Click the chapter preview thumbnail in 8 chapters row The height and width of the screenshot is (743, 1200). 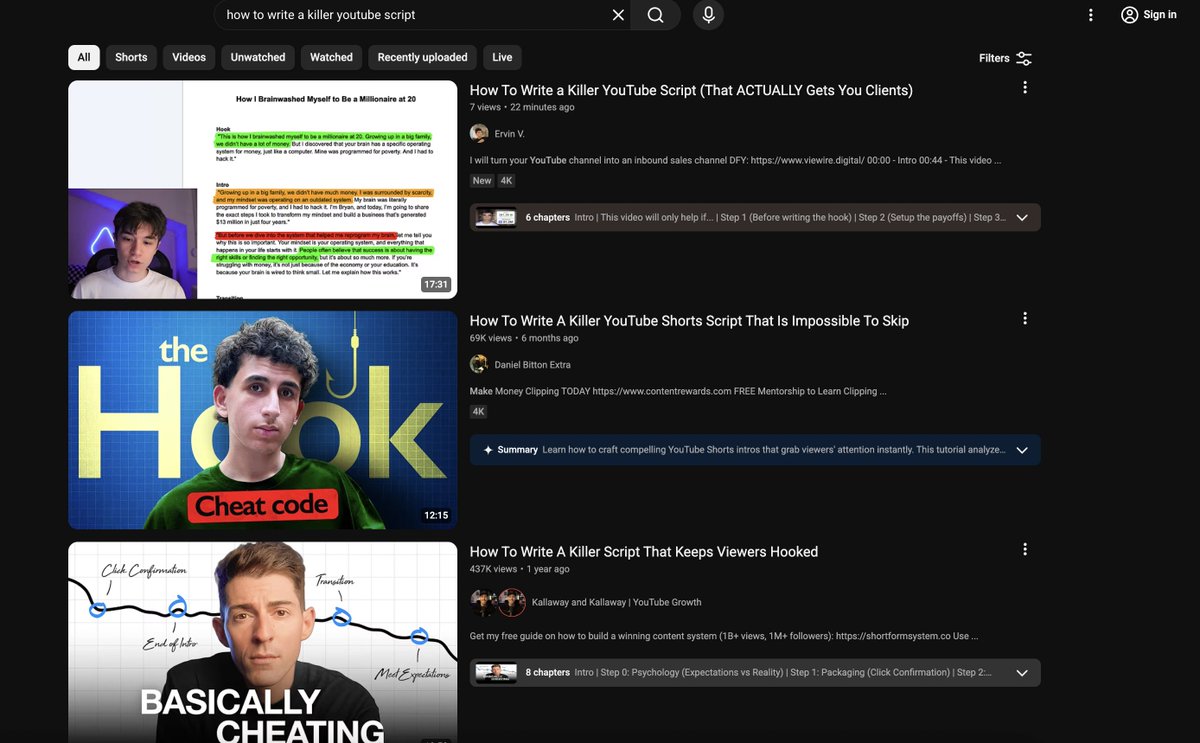point(497,673)
